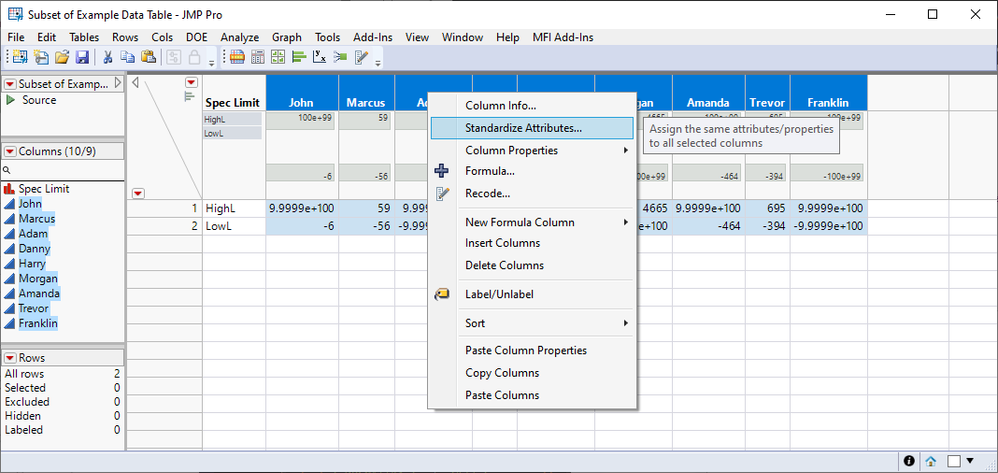
Task: Click the Distribution histogram toolbar icon
Action: [299, 58]
